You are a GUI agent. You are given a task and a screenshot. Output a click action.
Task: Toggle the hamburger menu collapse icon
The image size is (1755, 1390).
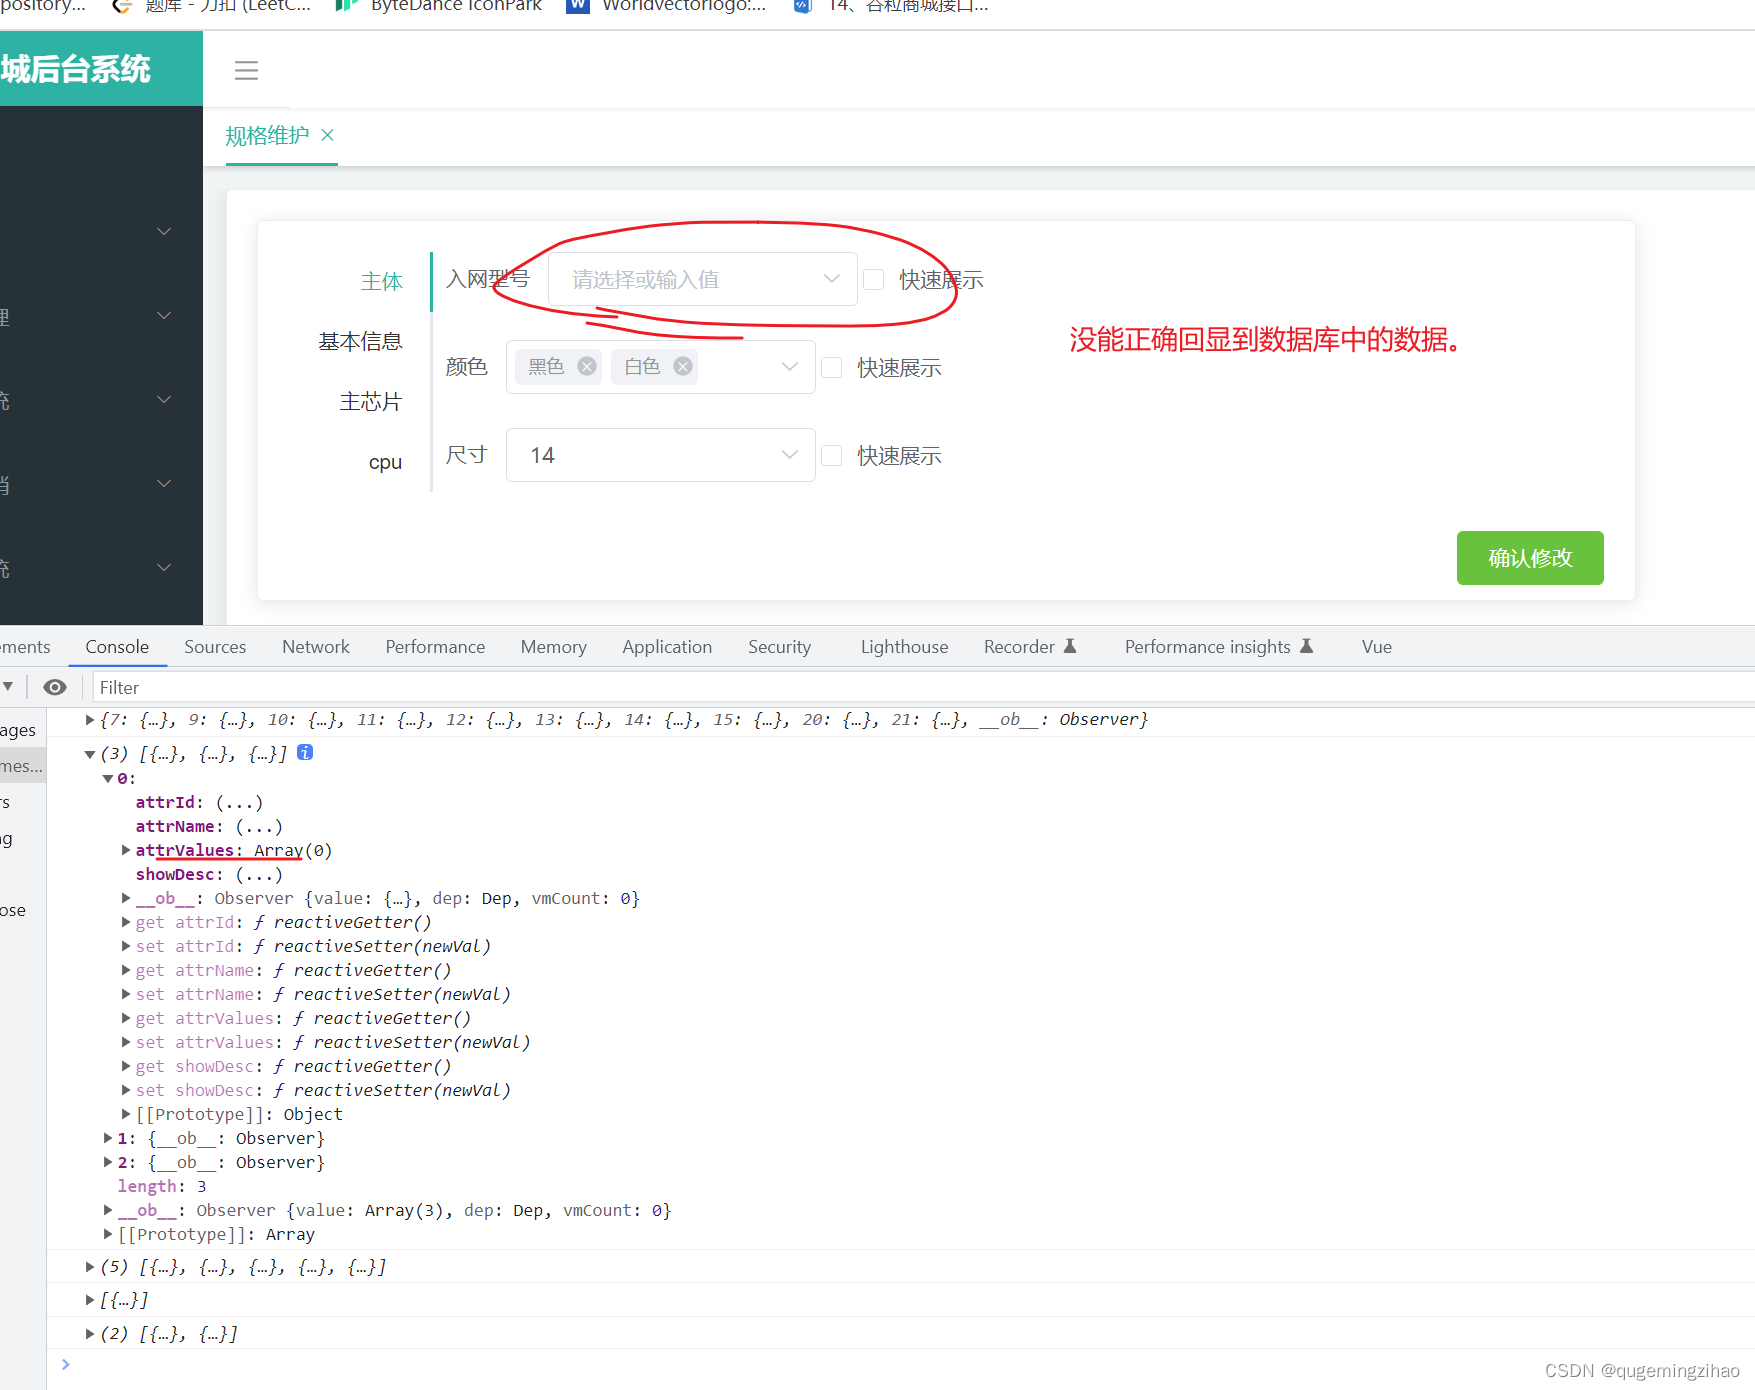point(246,70)
